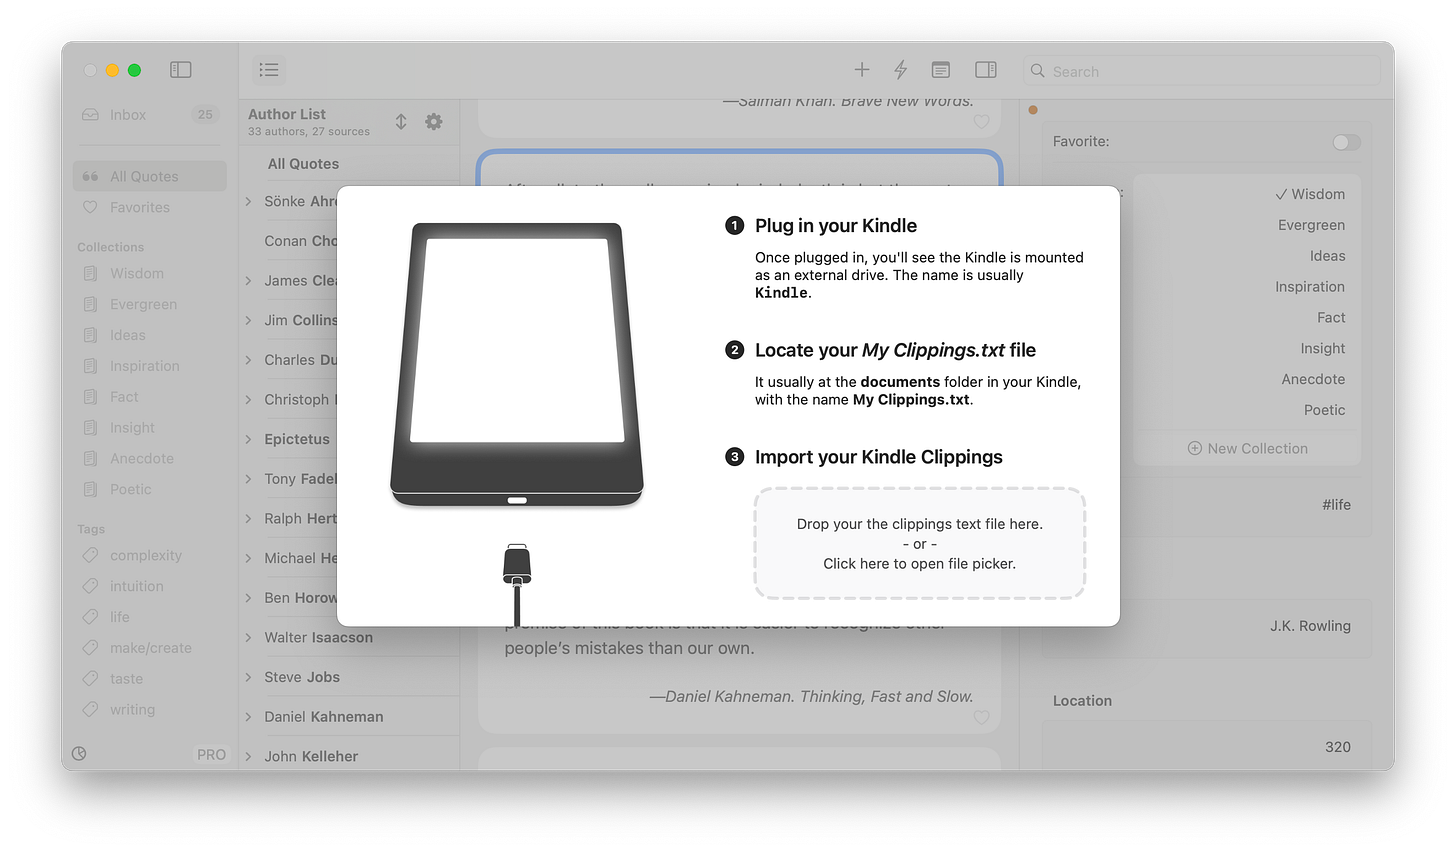This screenshot has height=852, width=1456.
Task: Toggle Inspiration collection in inspector list
Action: tap(1309, 287)
